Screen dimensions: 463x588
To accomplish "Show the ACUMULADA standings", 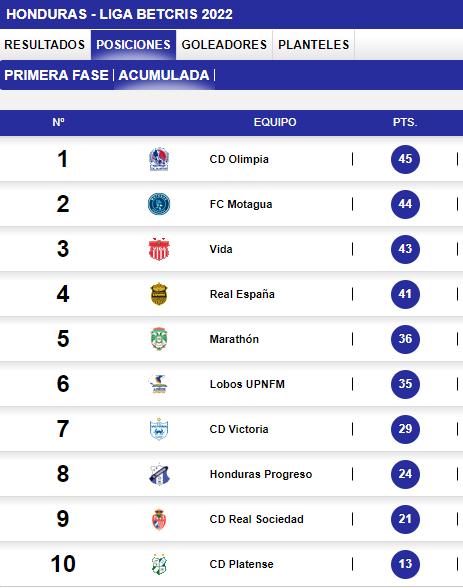I will [164, 75].
